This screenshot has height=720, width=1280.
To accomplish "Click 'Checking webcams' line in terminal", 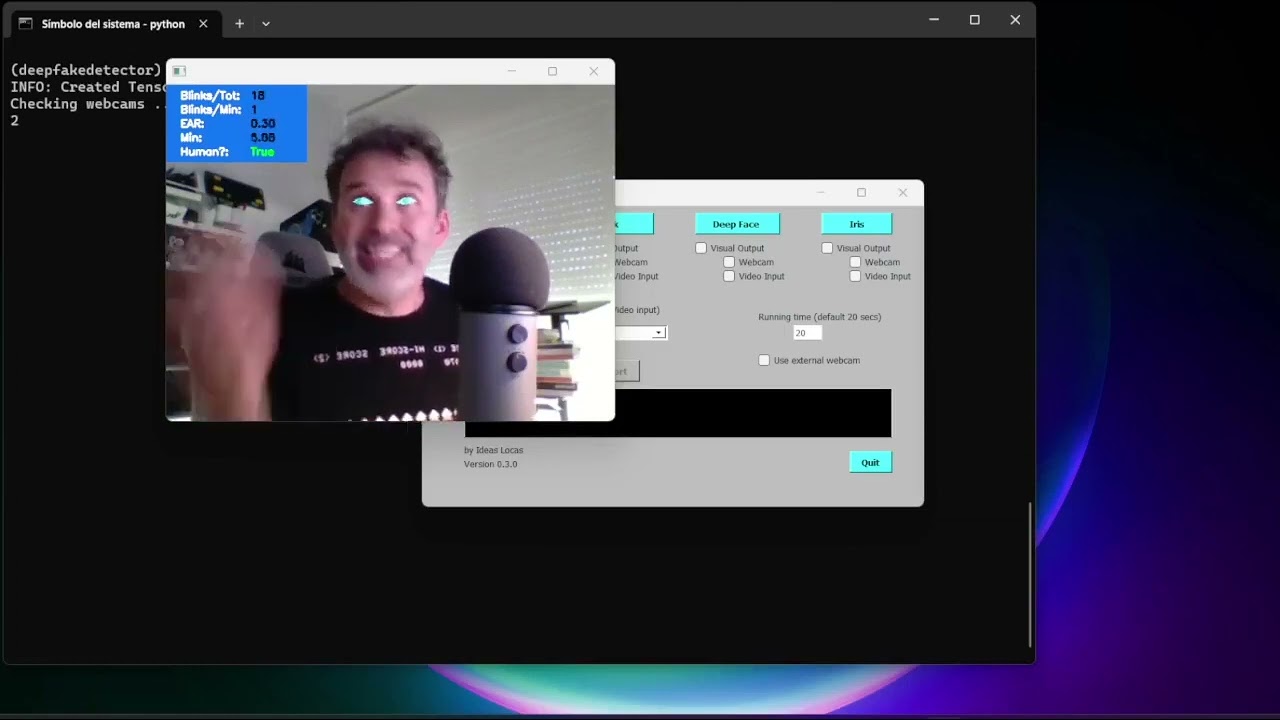I will coord(88,104).
